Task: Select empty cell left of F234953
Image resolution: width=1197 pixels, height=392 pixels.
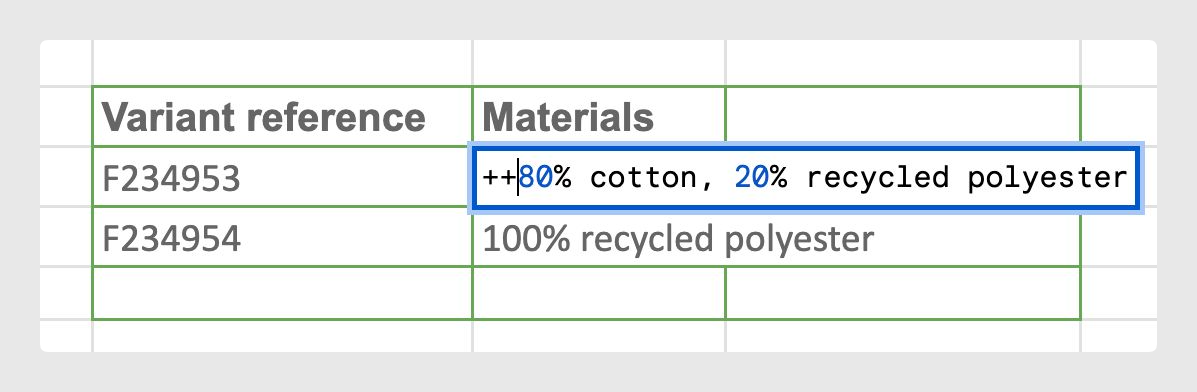Action: click(66, 177)
